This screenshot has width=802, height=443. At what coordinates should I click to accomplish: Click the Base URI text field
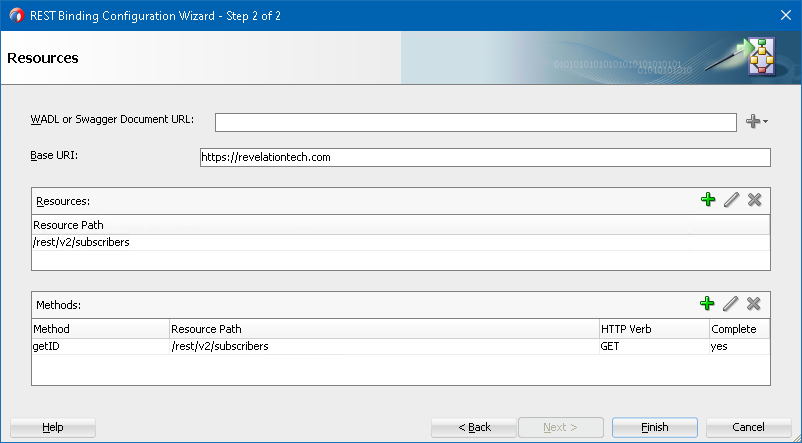point(485,158)
